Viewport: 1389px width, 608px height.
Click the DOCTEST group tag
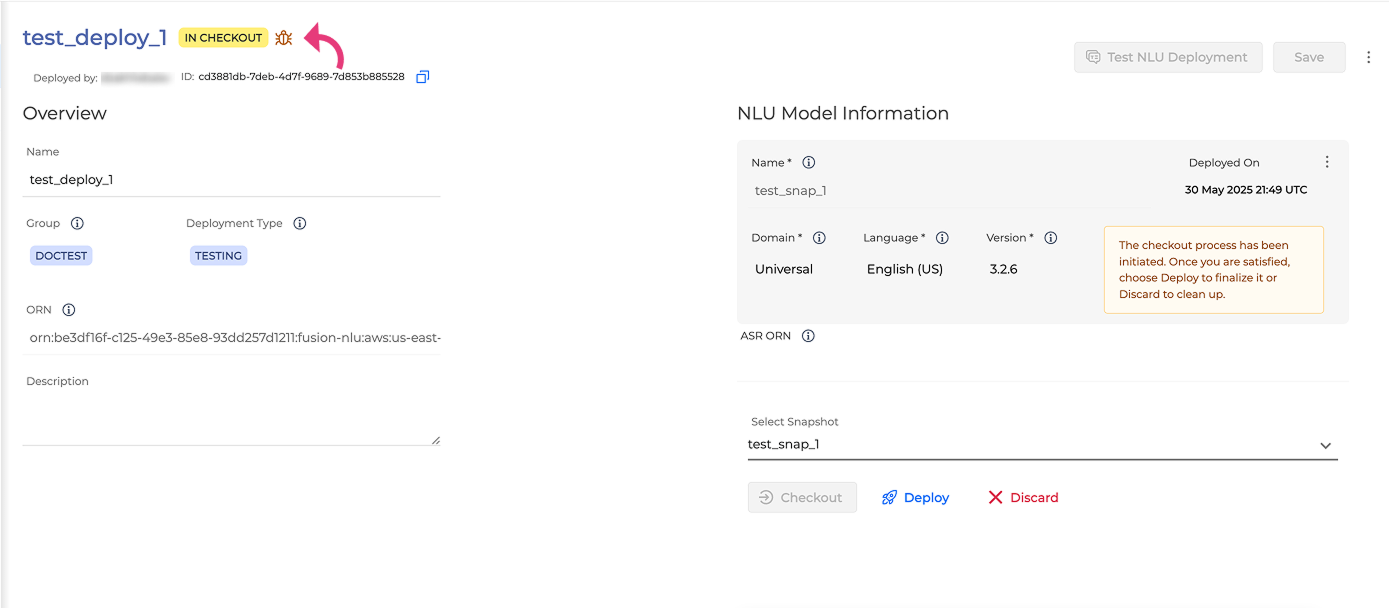62,256
